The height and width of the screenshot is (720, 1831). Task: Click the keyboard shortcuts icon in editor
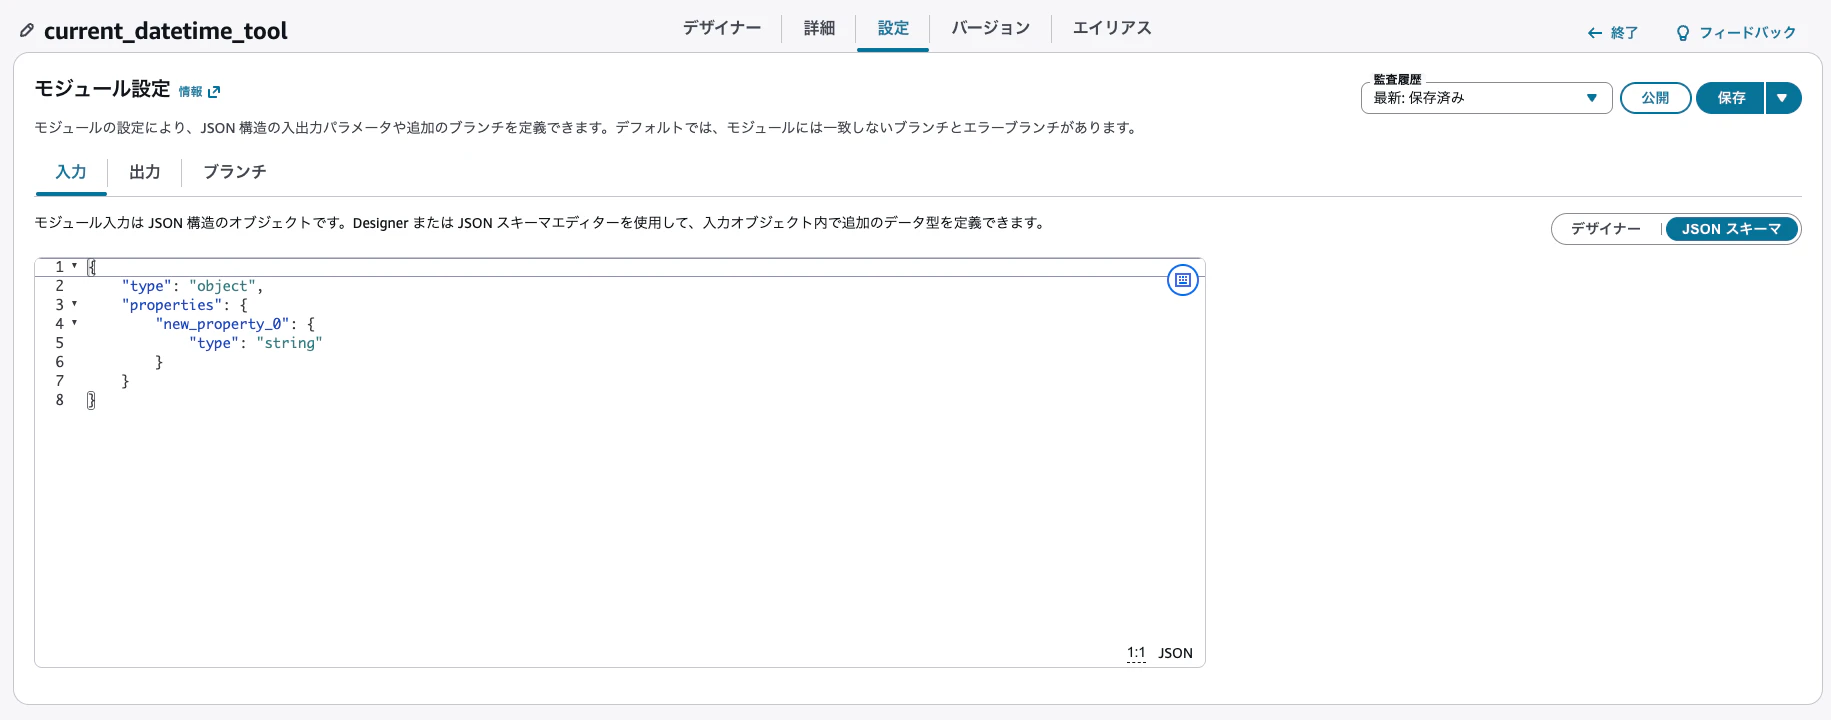click(x=1183, y=280)
